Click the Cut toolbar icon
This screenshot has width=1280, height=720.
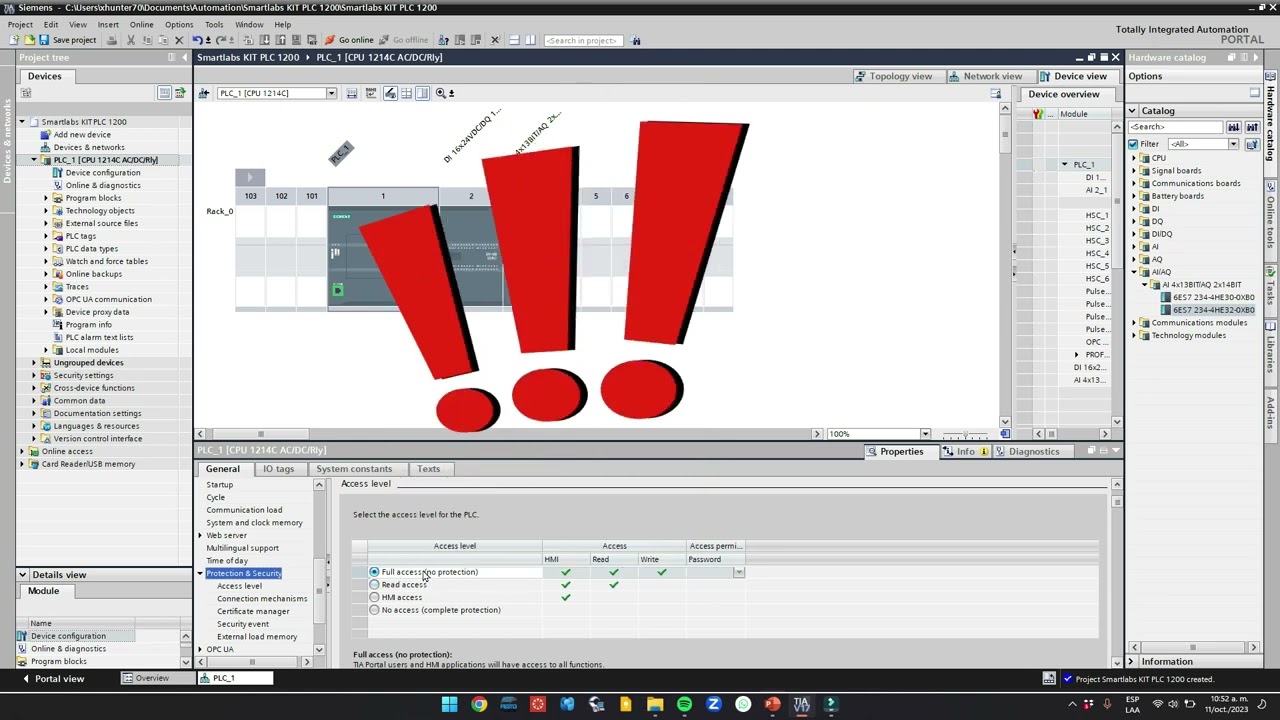click(129, 40)
